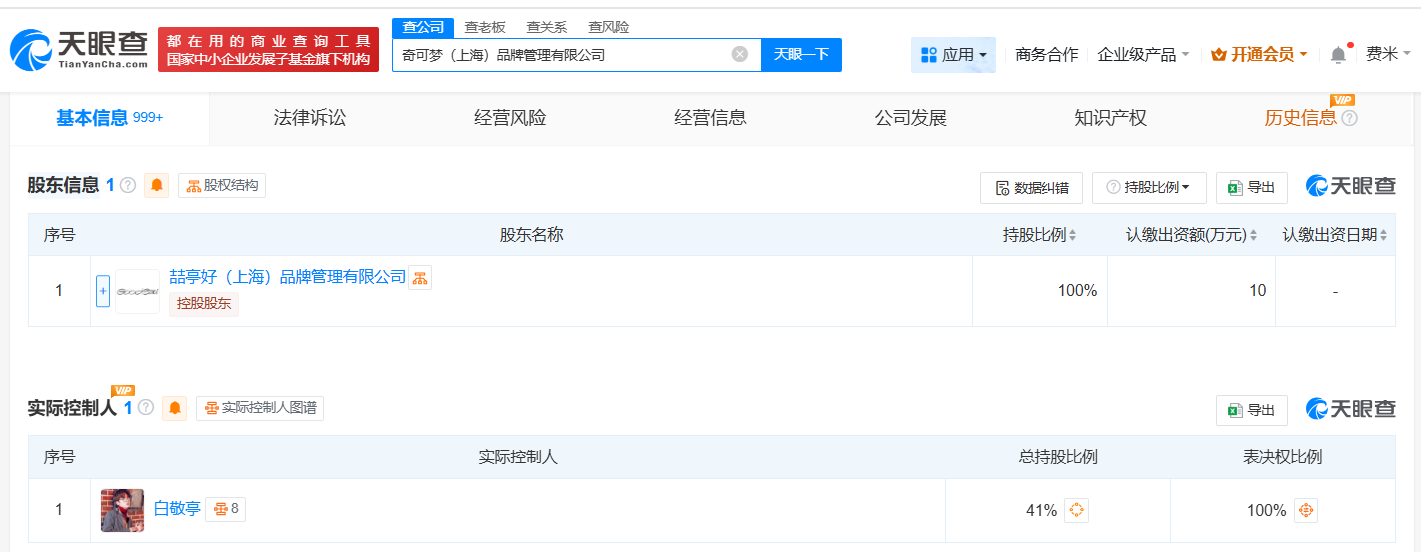The image size is (1421, 552).
Task: Expand the shareholder row with the plus button
Action: pyautogui.click(x=103, y=291)
